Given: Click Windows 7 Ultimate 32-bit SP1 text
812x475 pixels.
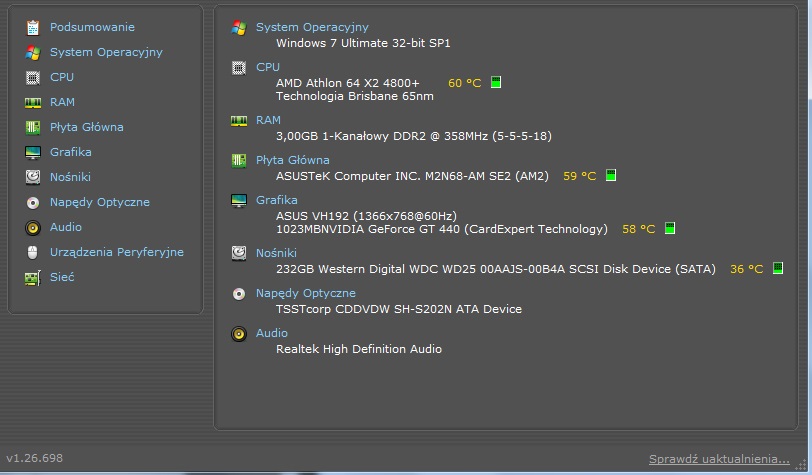Looking at the screenshot, I should coord(363,43).
